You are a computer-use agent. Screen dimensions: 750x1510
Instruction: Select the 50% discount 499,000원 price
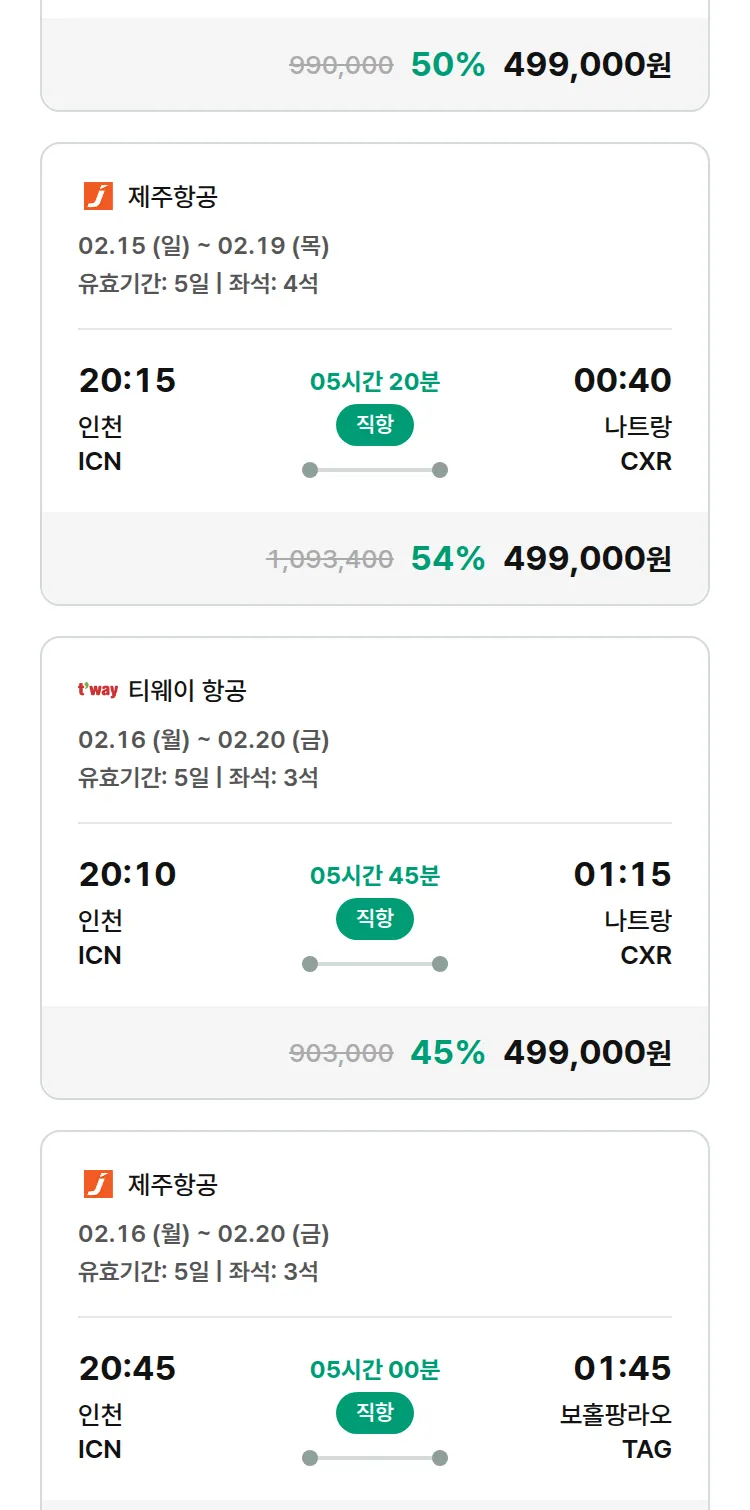[587, 65]
